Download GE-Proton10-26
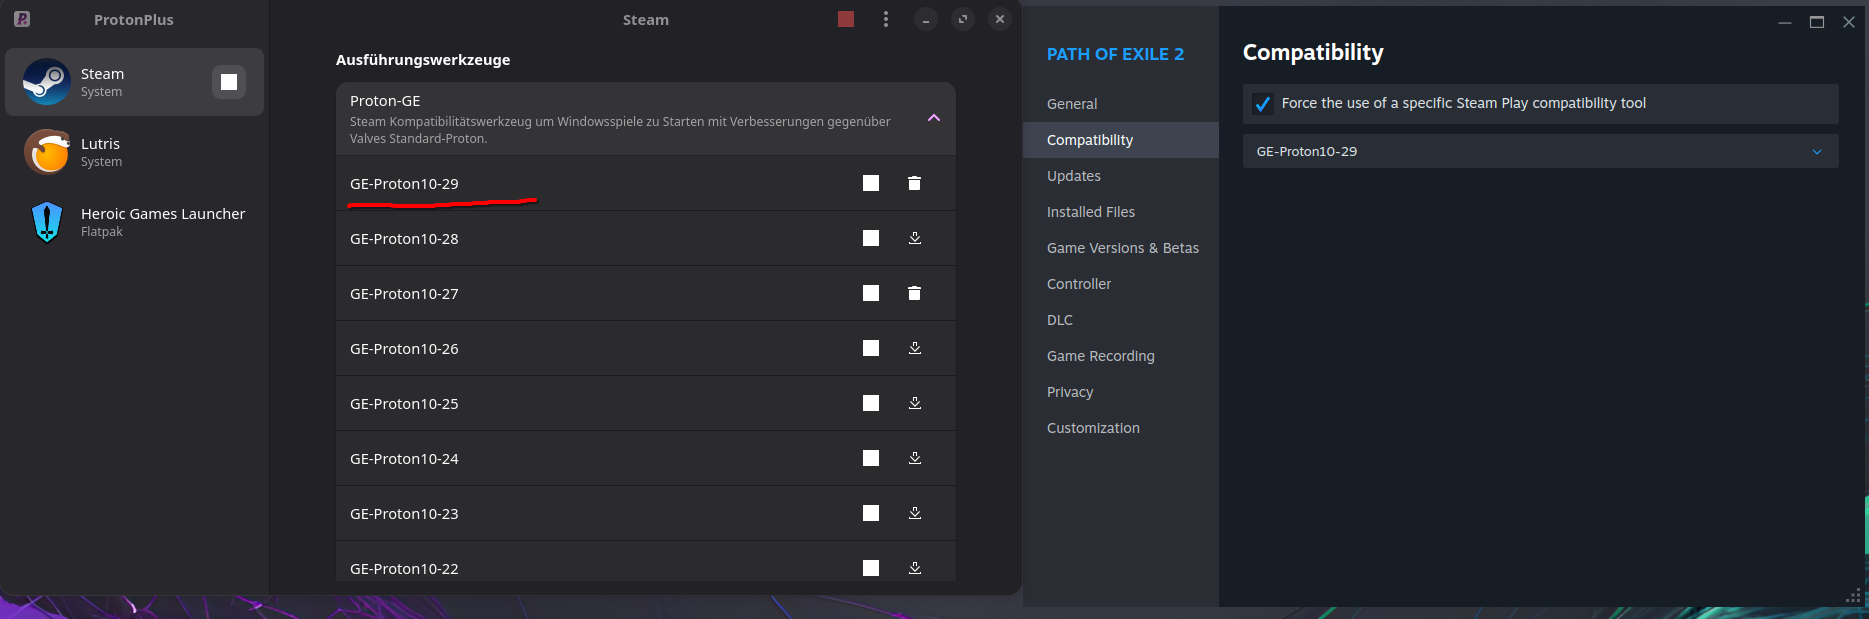The width and height of the screenshot is (1869, 619). point(914,348)
